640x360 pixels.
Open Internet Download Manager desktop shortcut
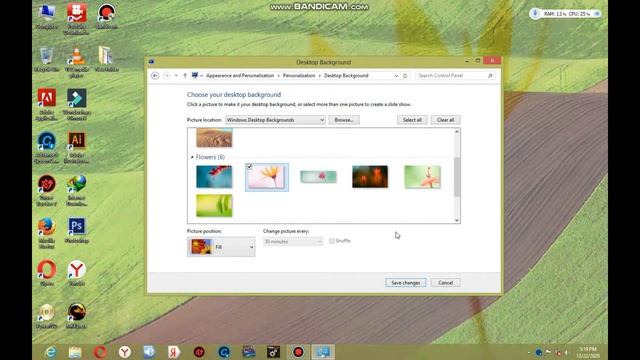(x=76, y=190)
